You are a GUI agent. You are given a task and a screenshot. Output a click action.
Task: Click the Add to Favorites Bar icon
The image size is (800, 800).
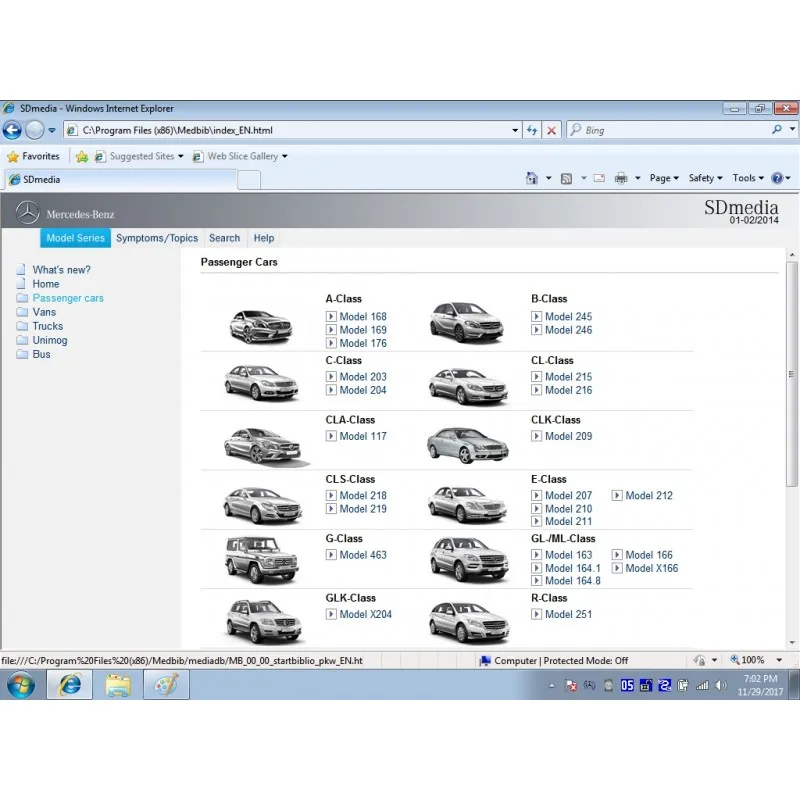pyautogui.click(x=82, y=157)
